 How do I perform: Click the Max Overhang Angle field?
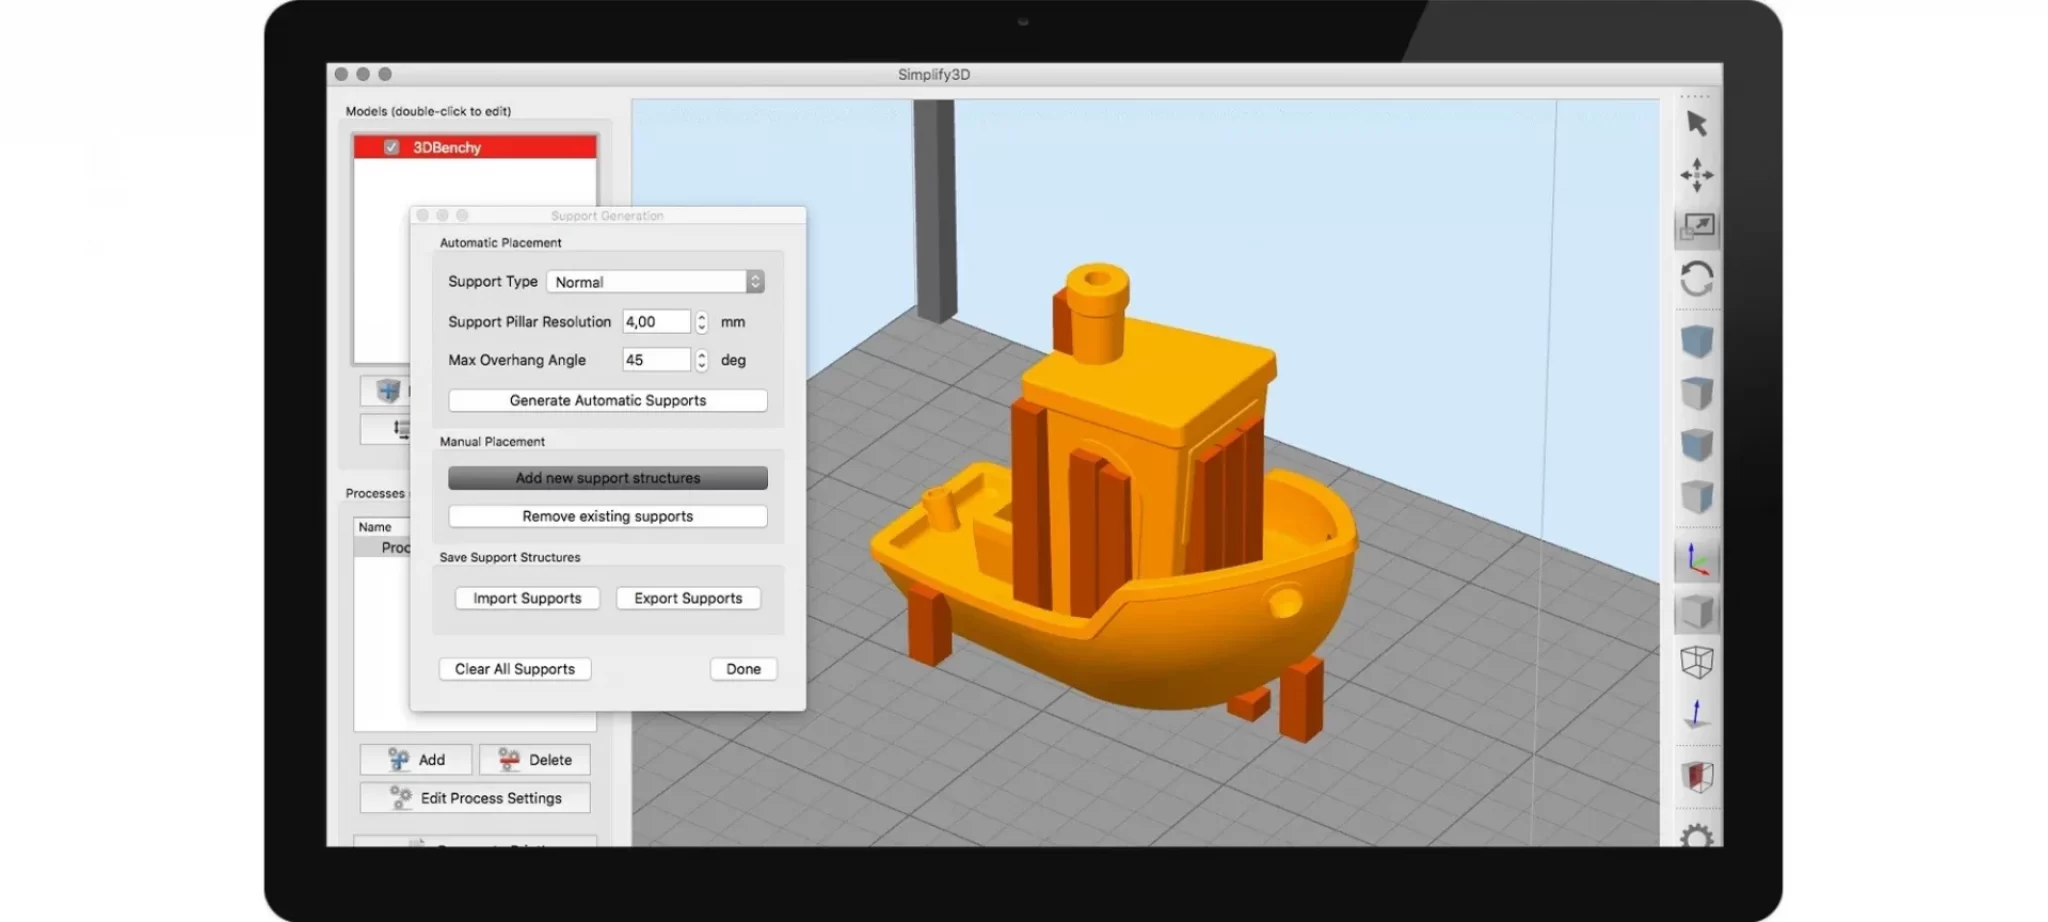click(657, 360)
